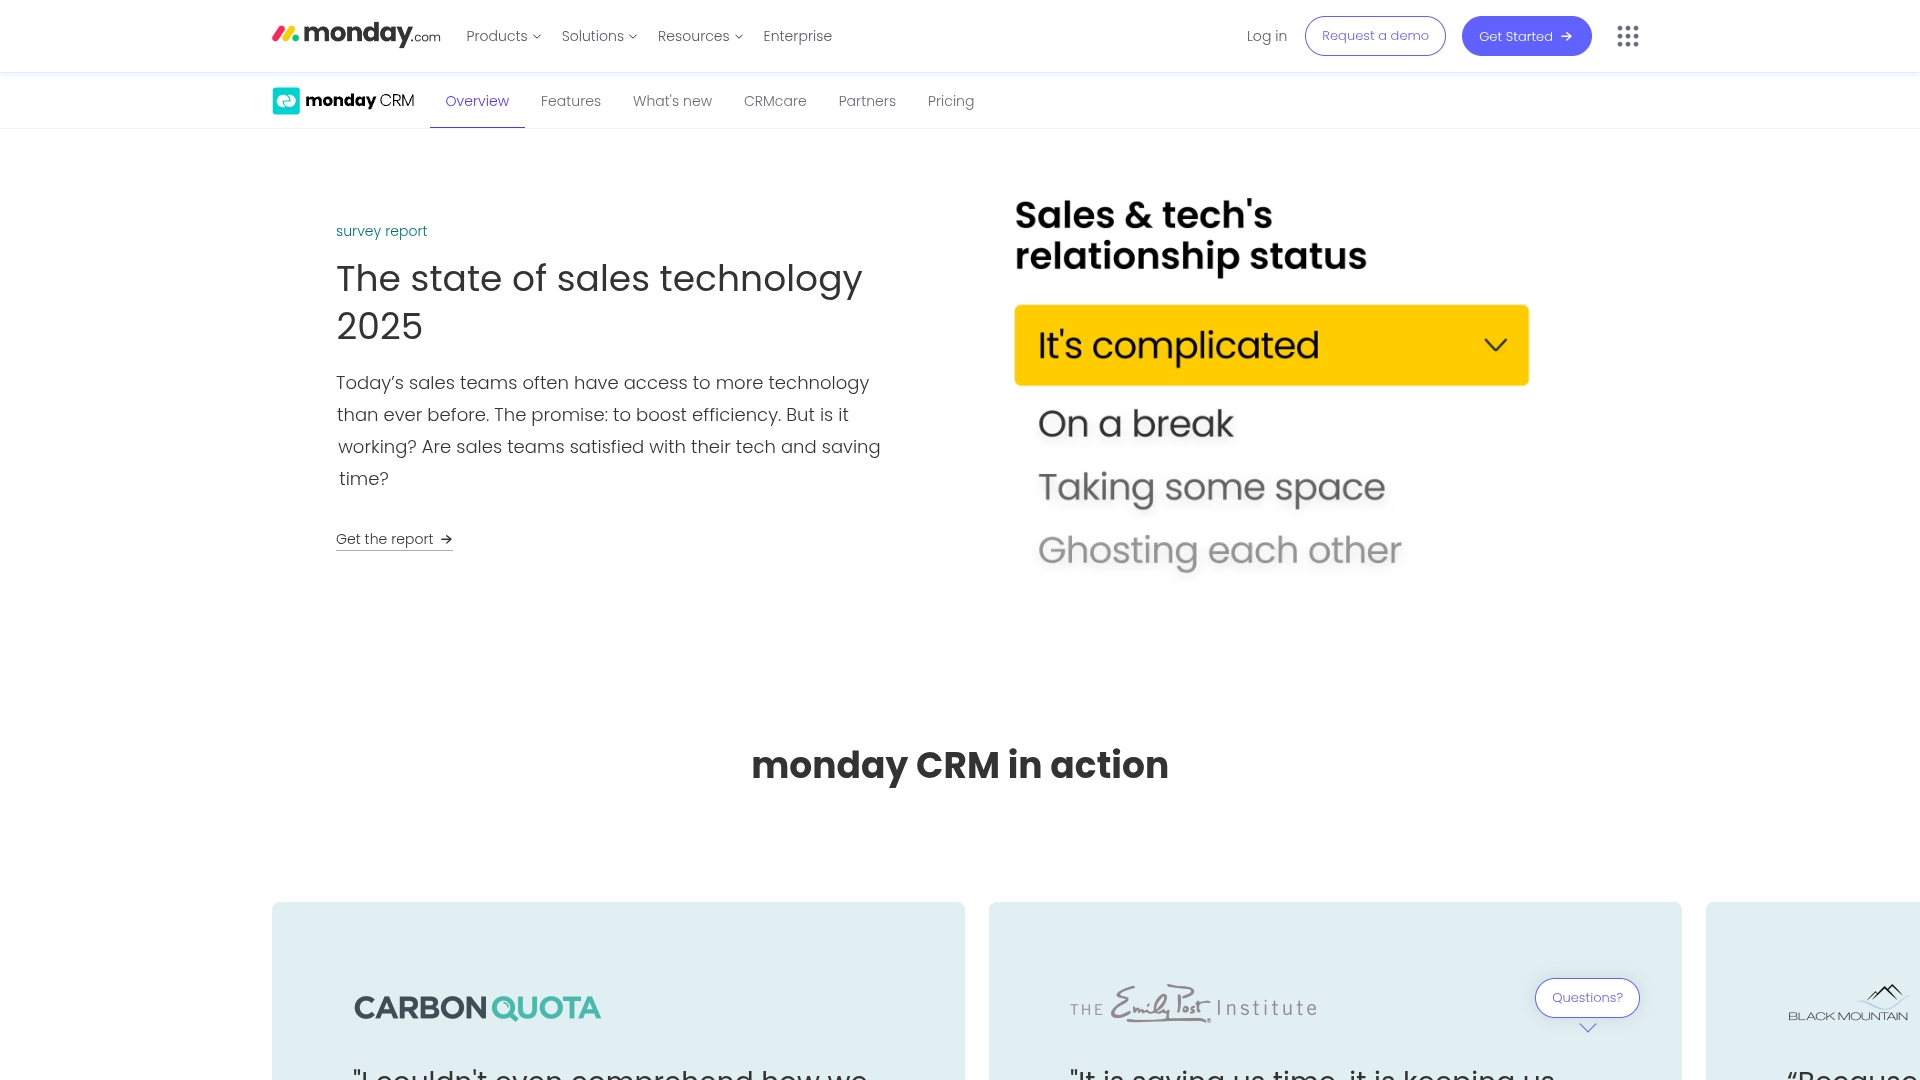Expand the It's complicated yellow dropdown

(1271, 345)
